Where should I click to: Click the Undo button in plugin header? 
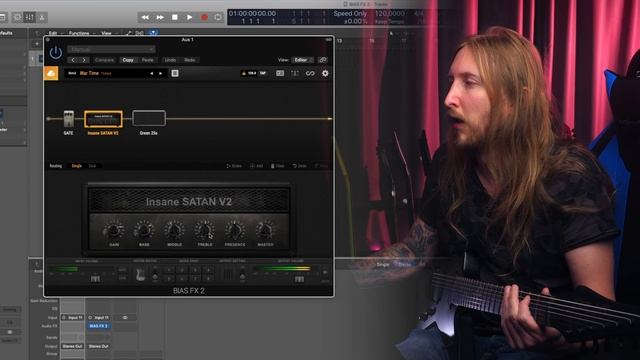(170, 60)
